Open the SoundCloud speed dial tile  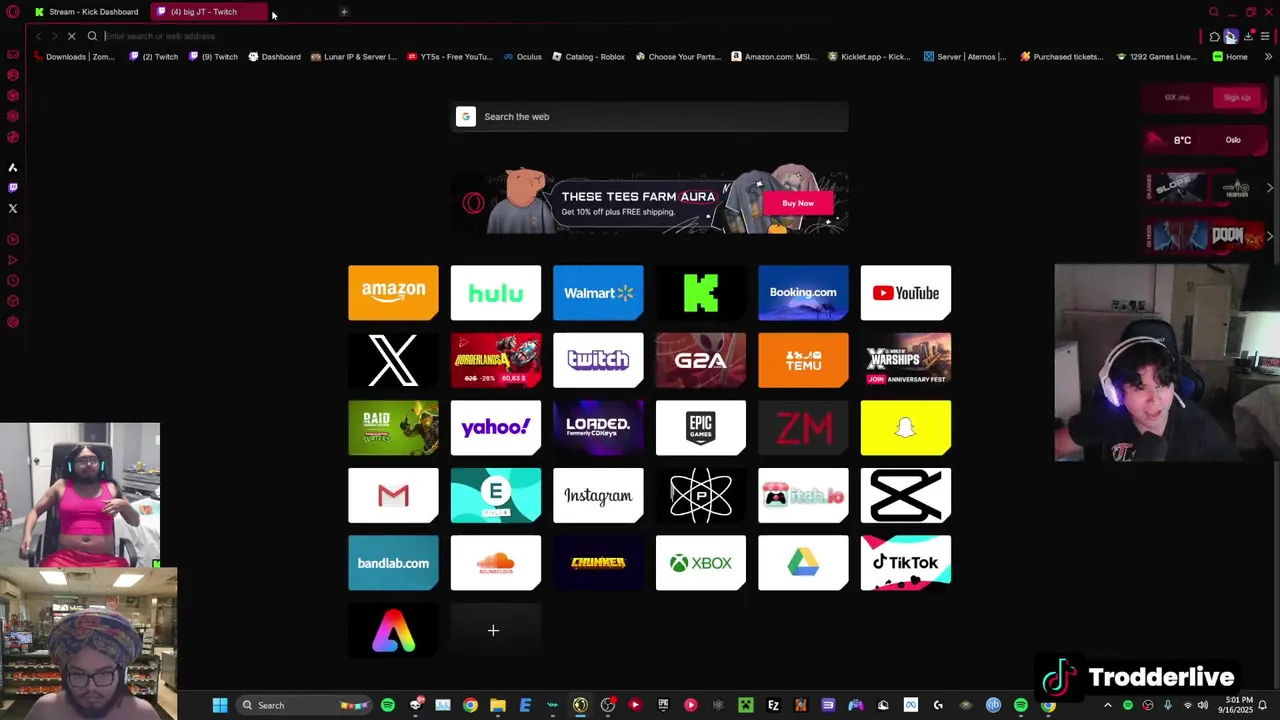(496, 563)
